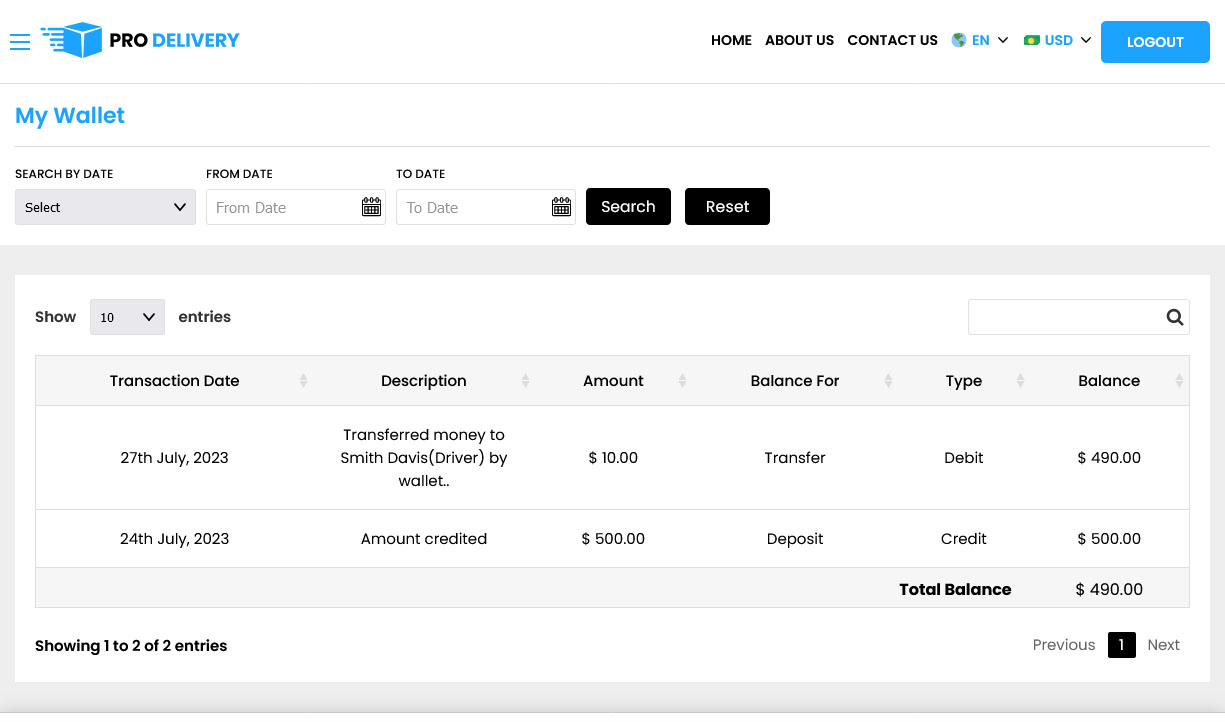Screen dimensions: 1225x722
Task: Select page 1 in pagination
Action: [1121, 645]
